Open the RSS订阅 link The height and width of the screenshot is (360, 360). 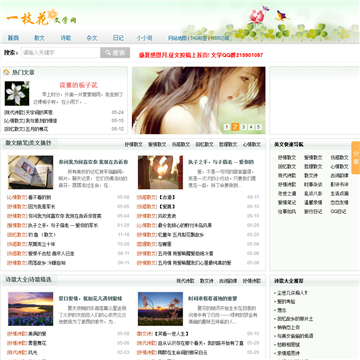click(219, 38)
